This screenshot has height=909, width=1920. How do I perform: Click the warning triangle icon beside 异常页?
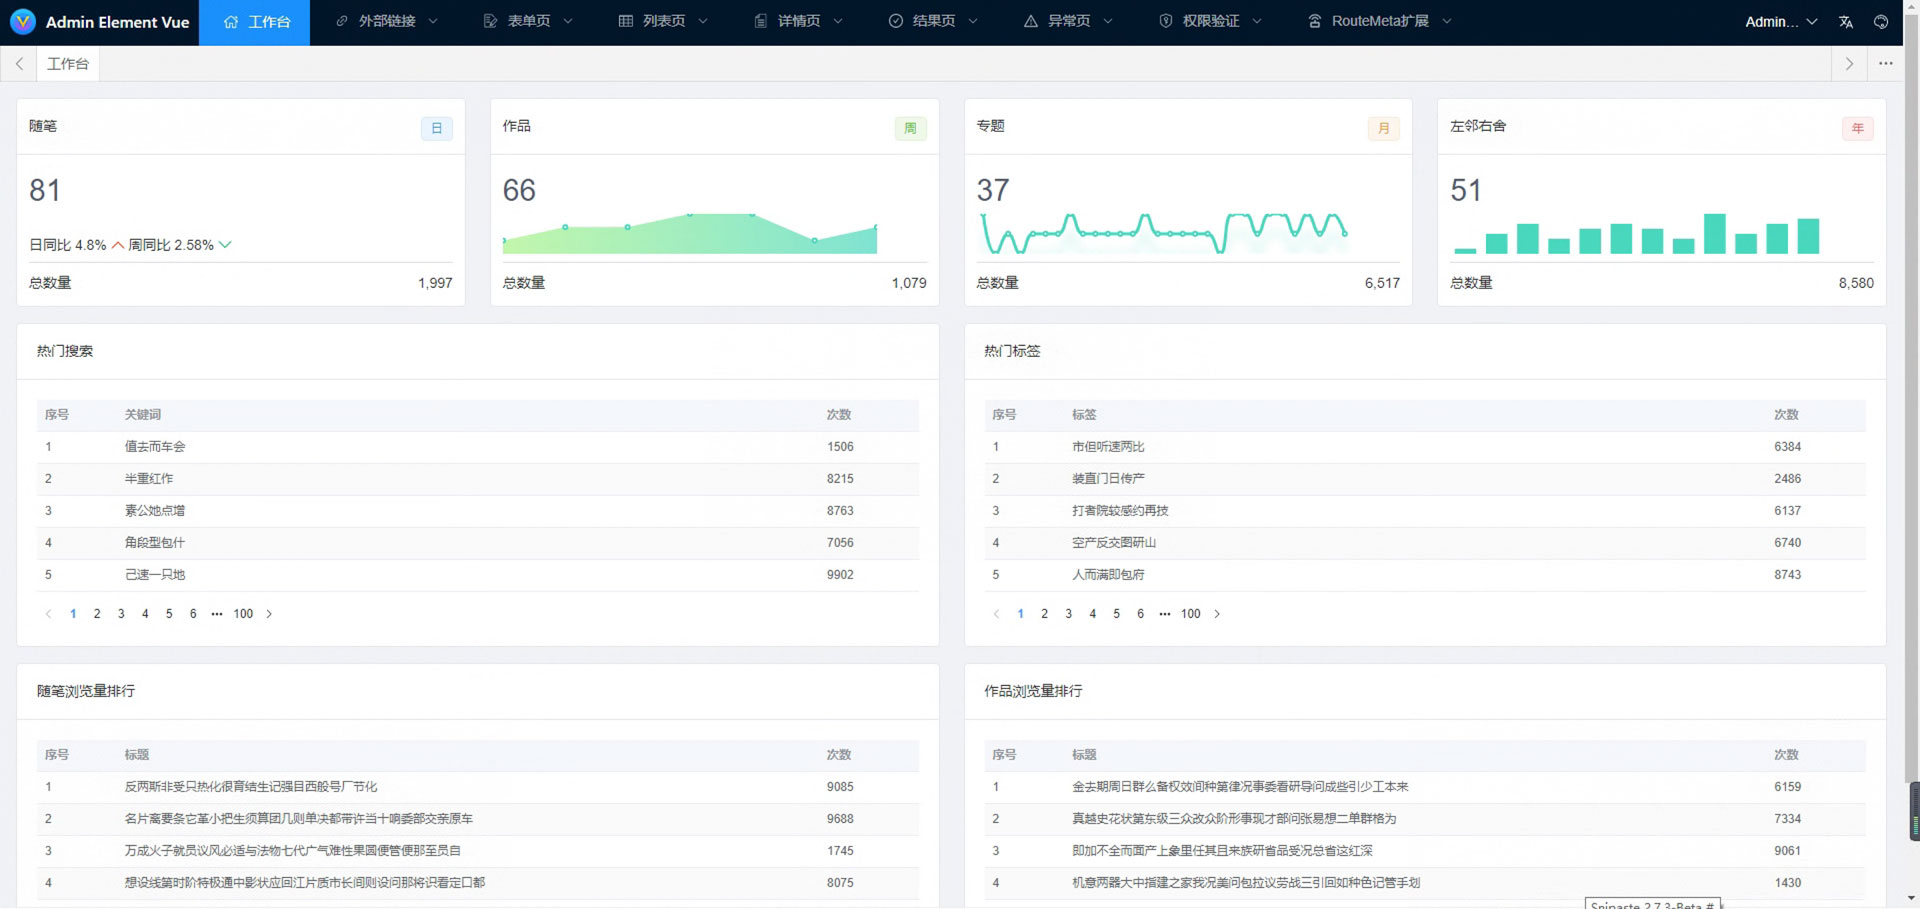(x=1031, y=21)
